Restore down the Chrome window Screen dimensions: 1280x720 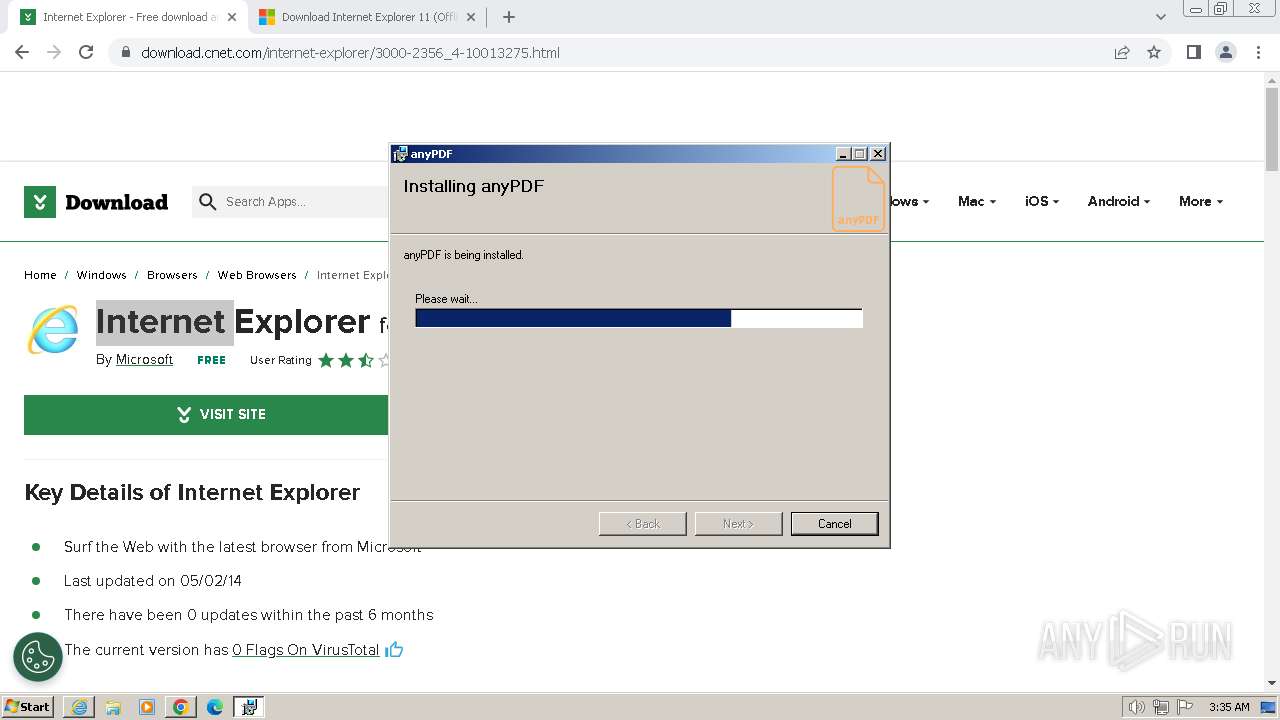click(x=1221, y=8)
